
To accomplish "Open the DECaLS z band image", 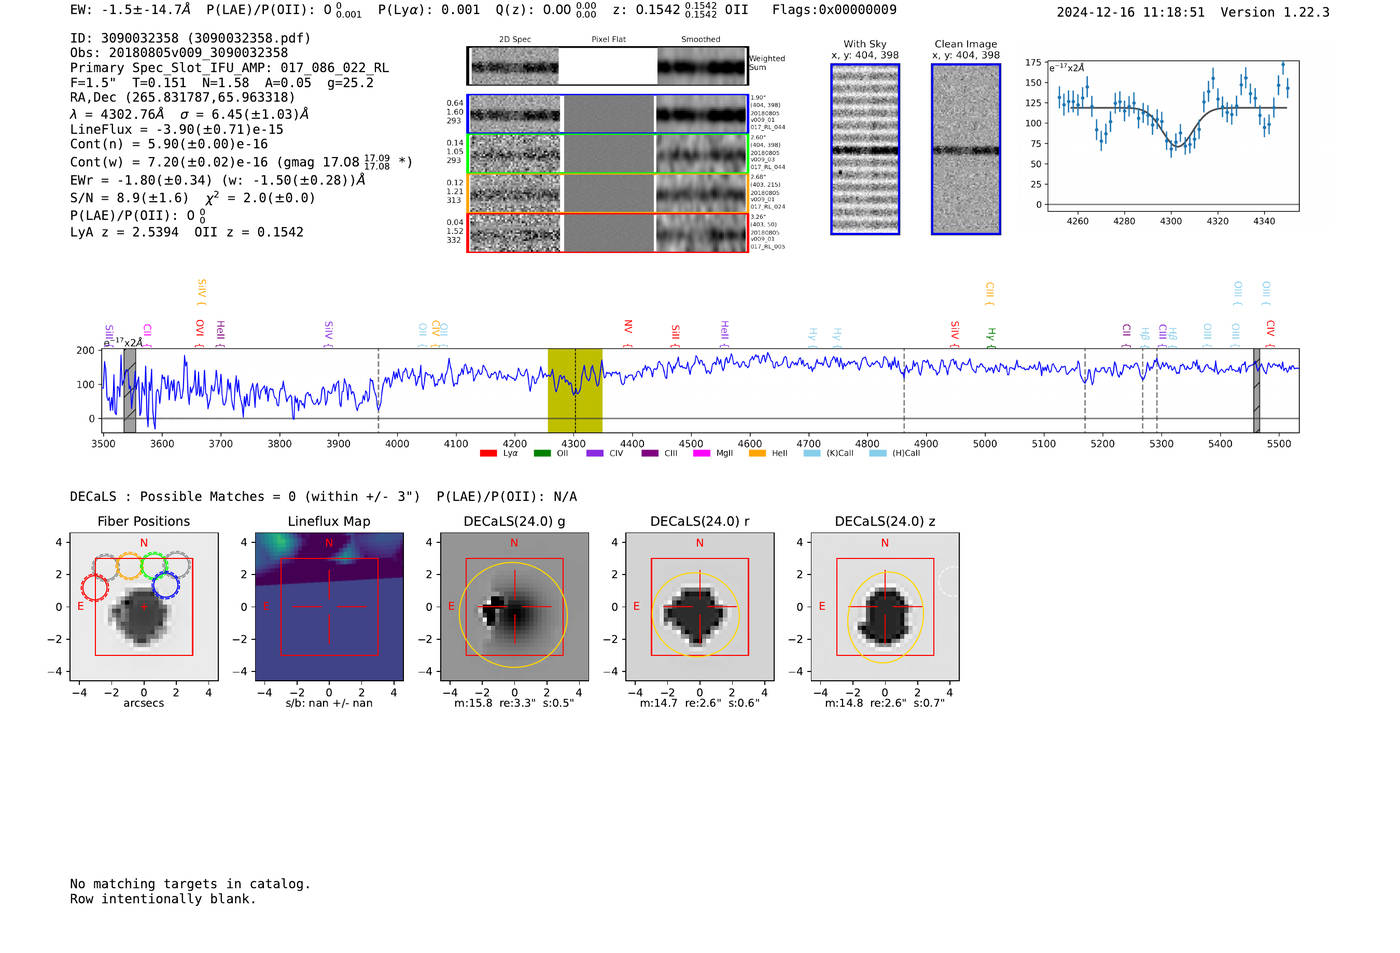I will 885,606.
